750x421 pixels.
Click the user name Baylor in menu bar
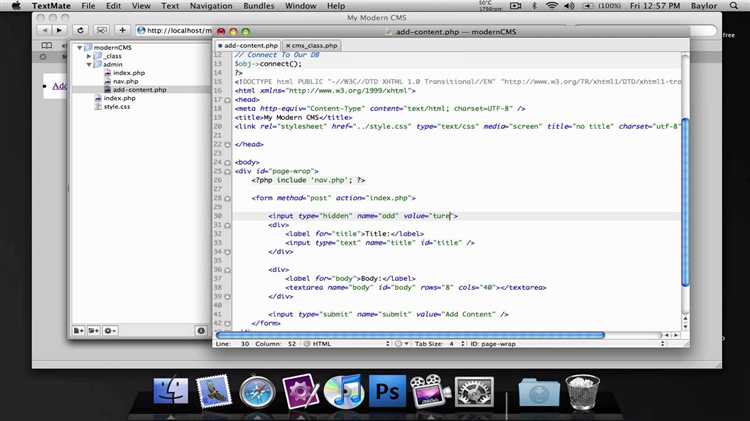[704, 6]
